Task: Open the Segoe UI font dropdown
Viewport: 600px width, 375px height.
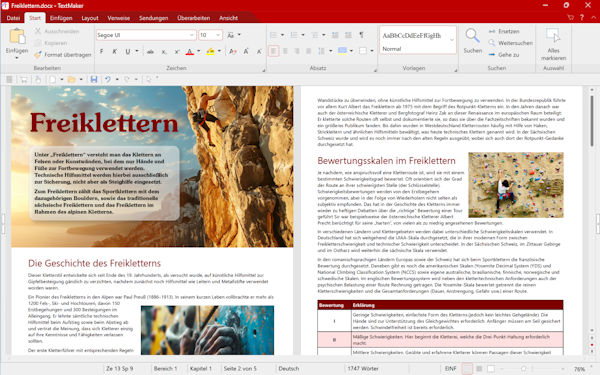Action: point(192,35)
